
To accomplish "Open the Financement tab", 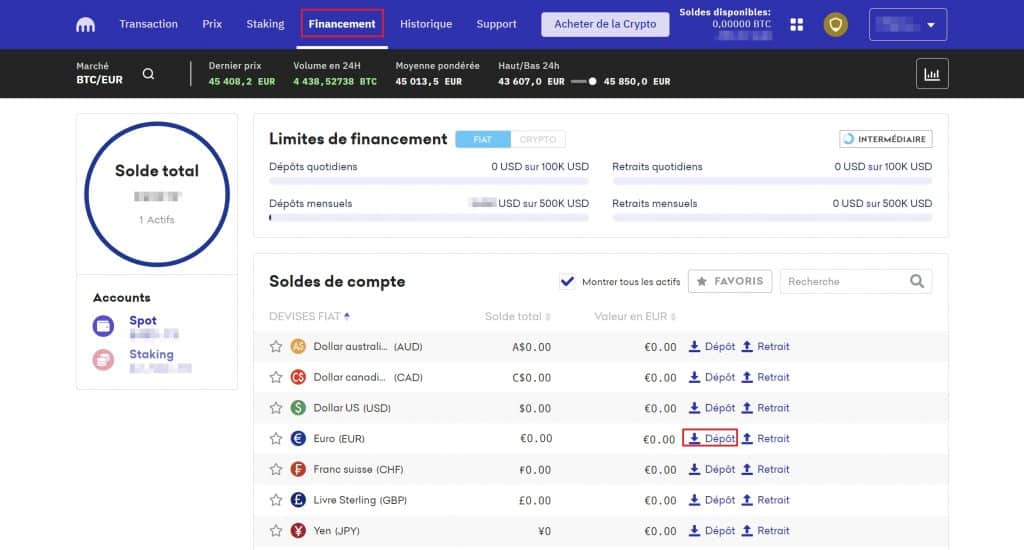I will click(x=342, y=24).
